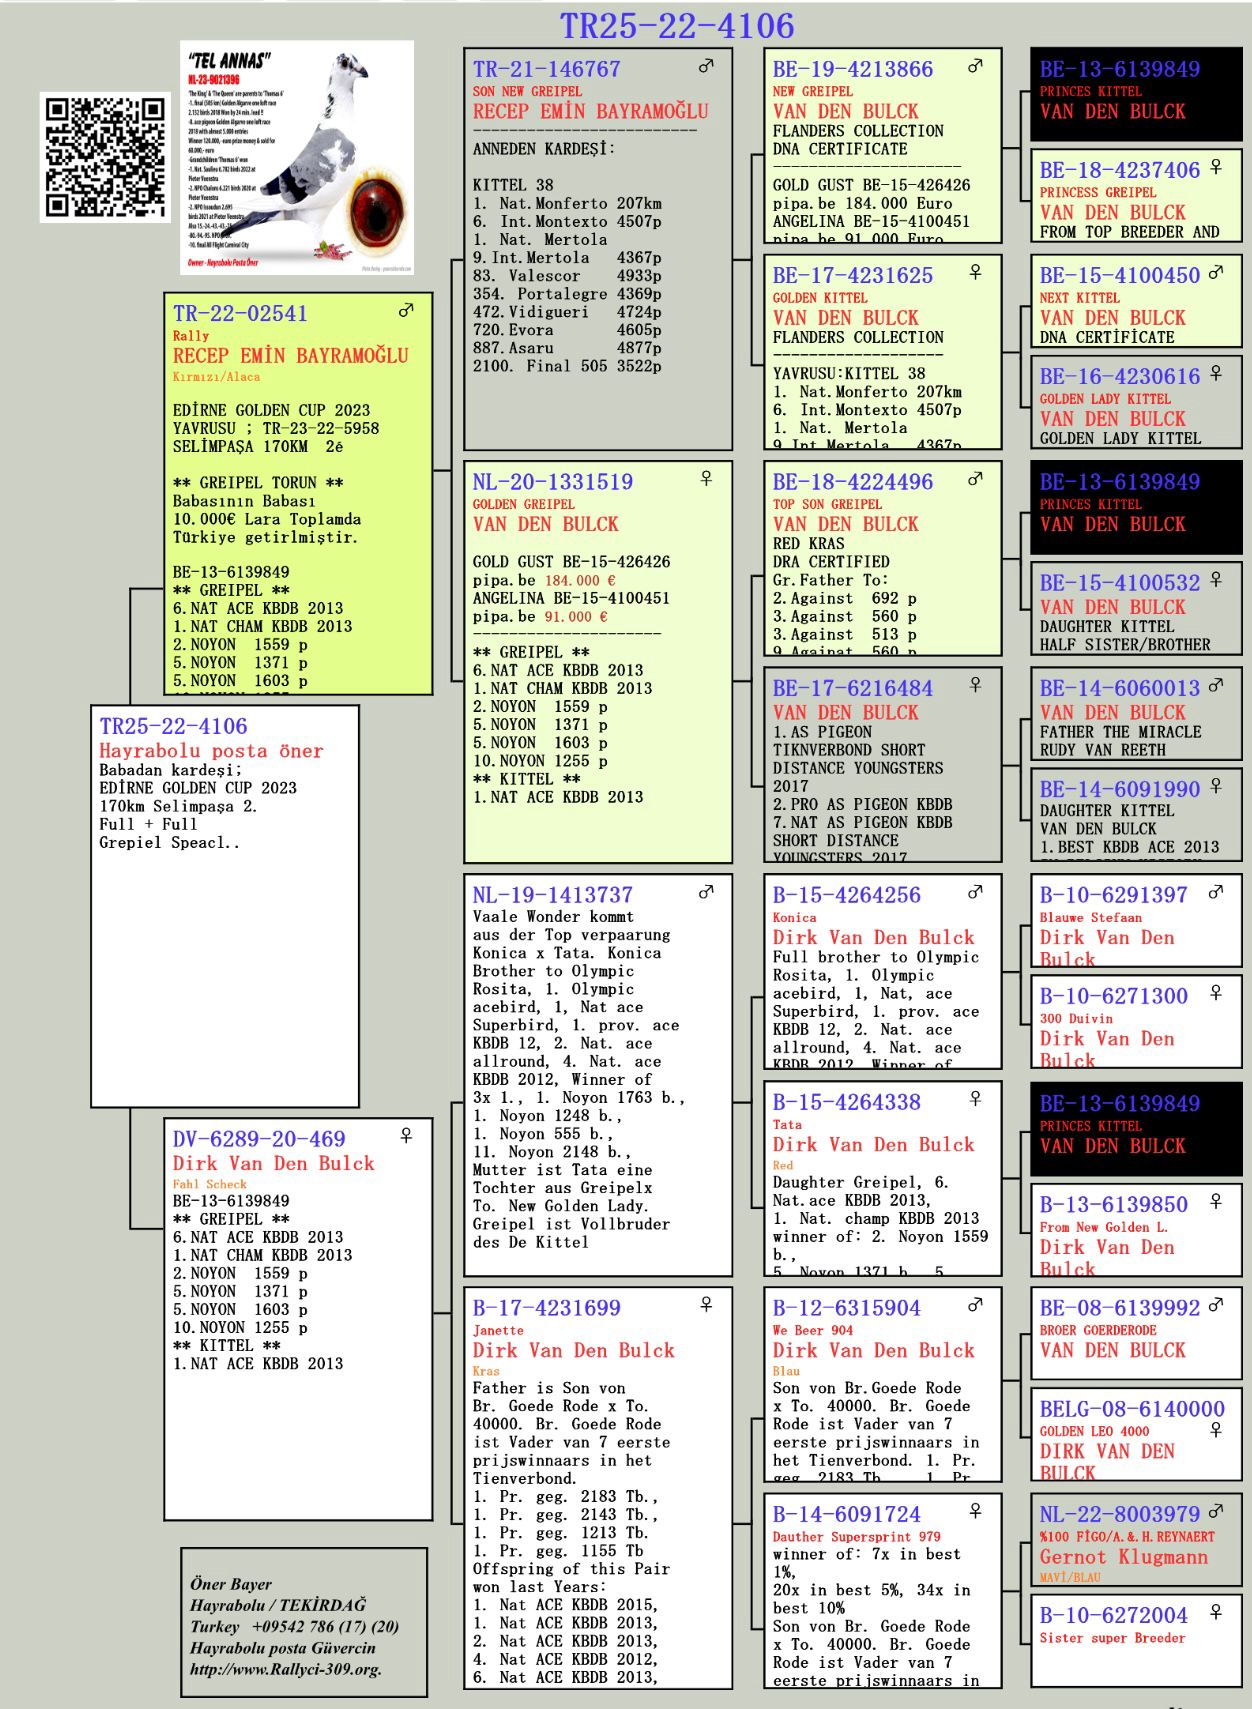The height and width of the screenshot is (1709, 1252).
Task: Click the male symbol in the TR-22-02541 box
Action: point(406,310)
